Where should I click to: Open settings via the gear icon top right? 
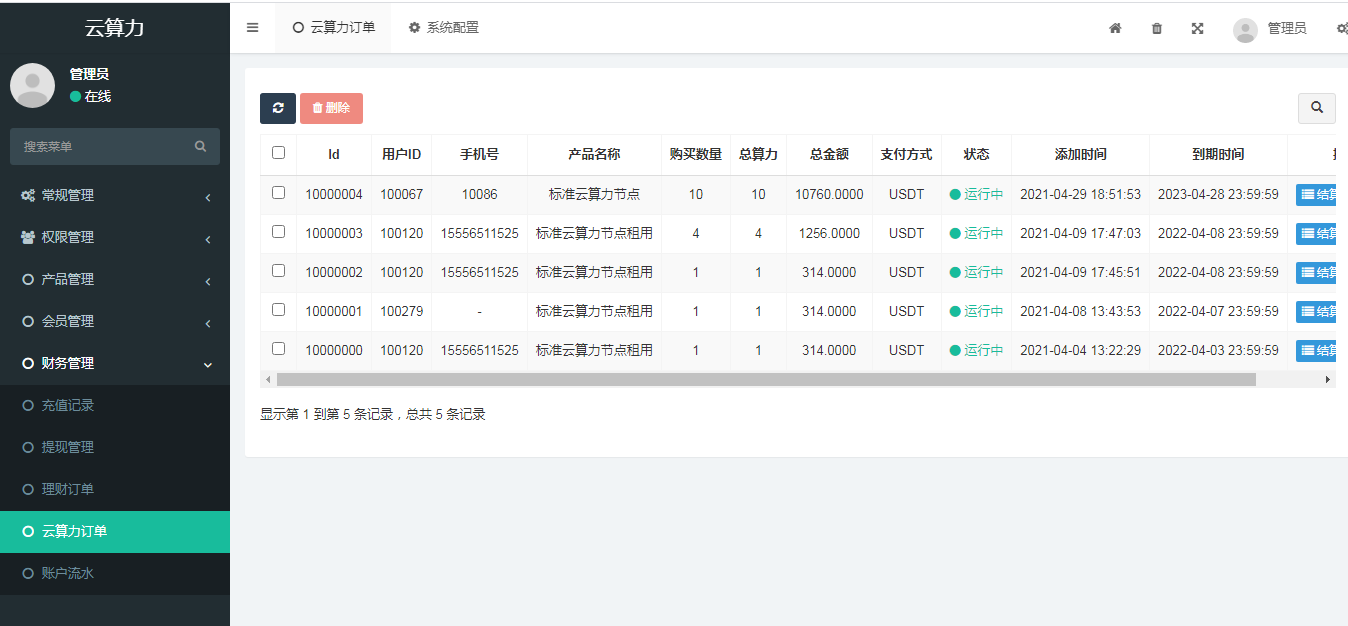tap(1341, 29)
